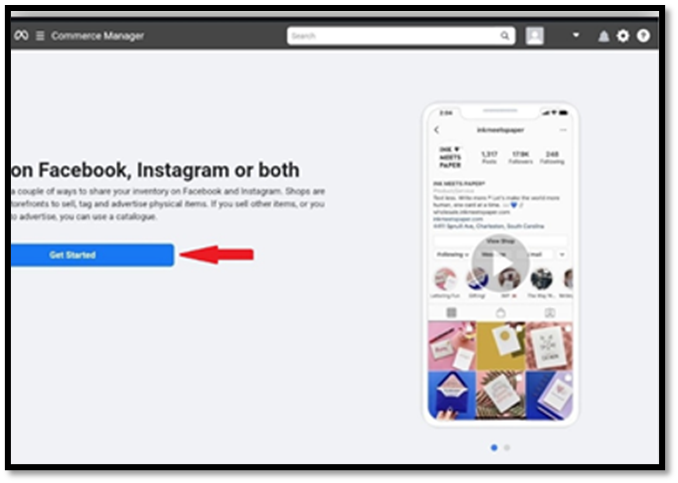Select the grid tab in phone preview
The height and width of the screenshot is (483, 678).
click(451, 312)
